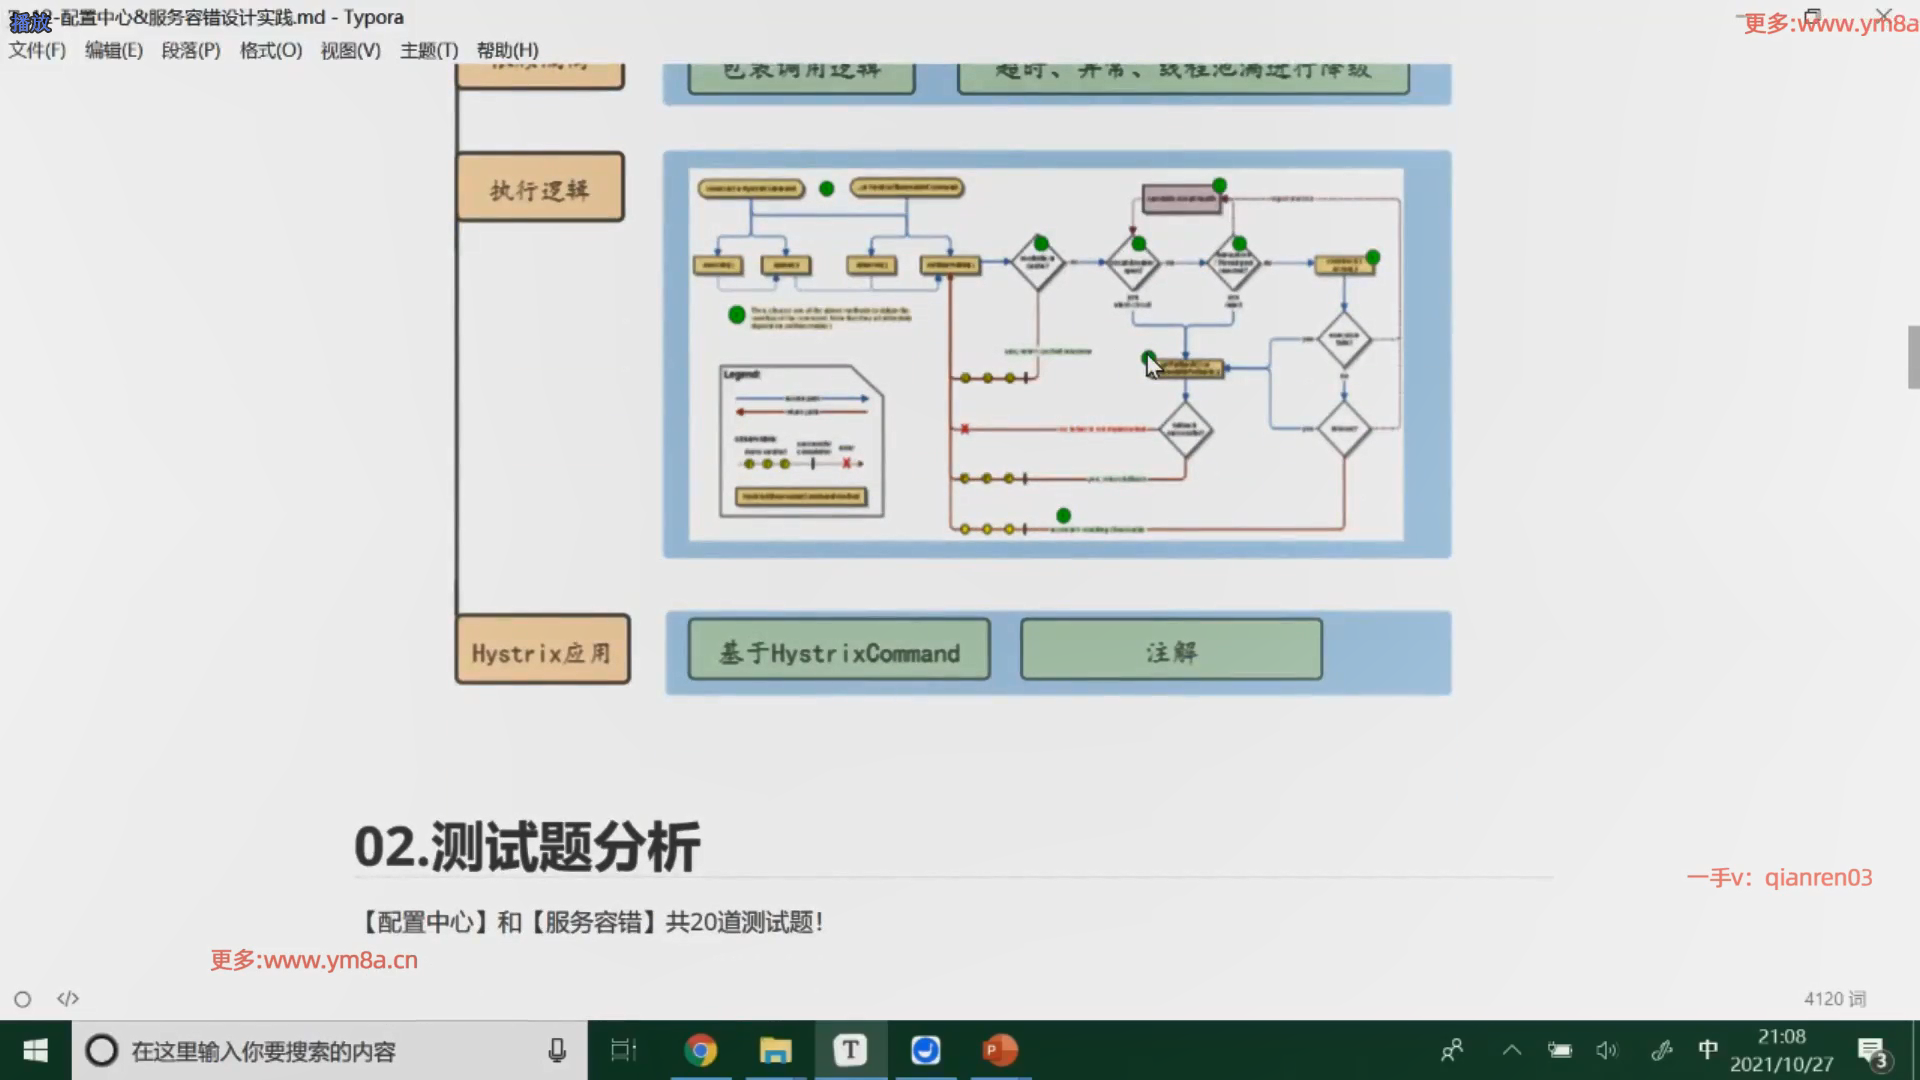The image size is (1920, 1080).
Task: Open the 段落(P) paragraph menu
Action: click(x=190, y=50)
